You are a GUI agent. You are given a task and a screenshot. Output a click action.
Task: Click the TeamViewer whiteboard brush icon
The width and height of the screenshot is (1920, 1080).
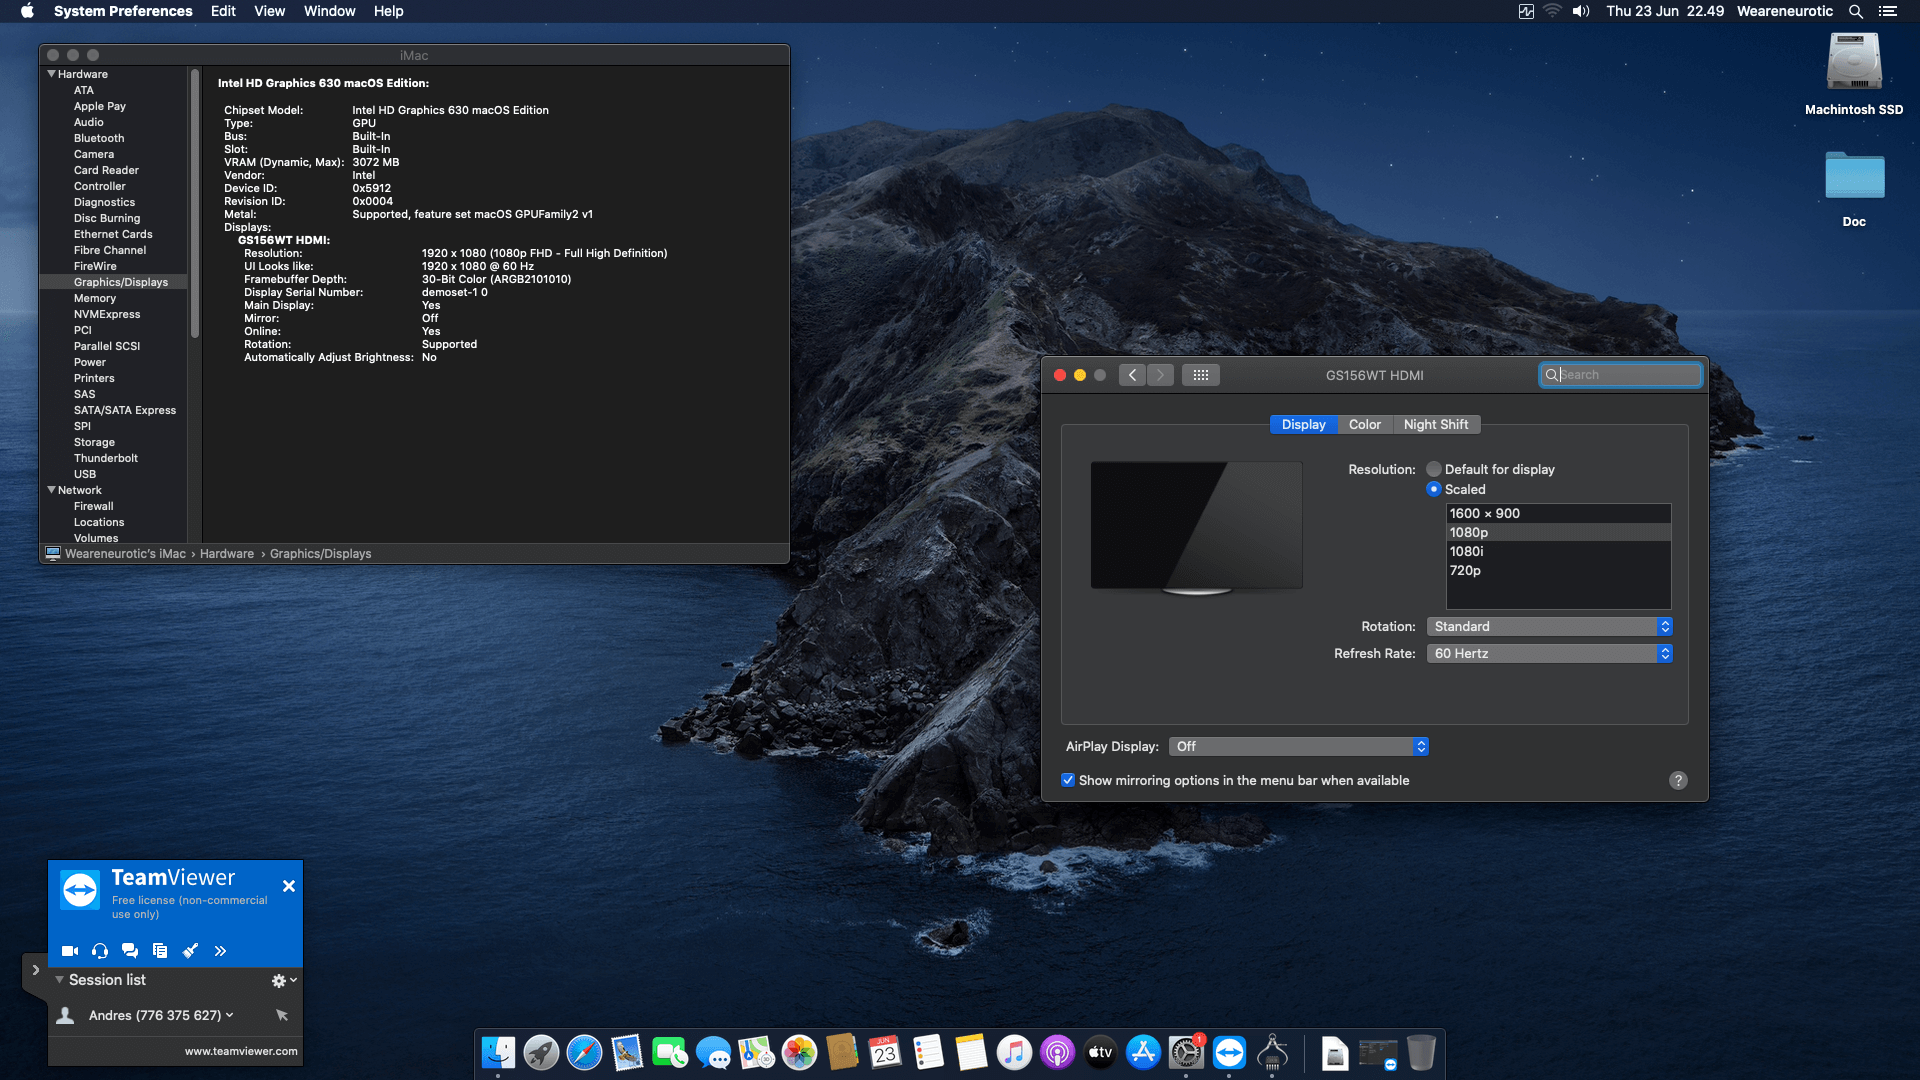[x=190, y=951]
